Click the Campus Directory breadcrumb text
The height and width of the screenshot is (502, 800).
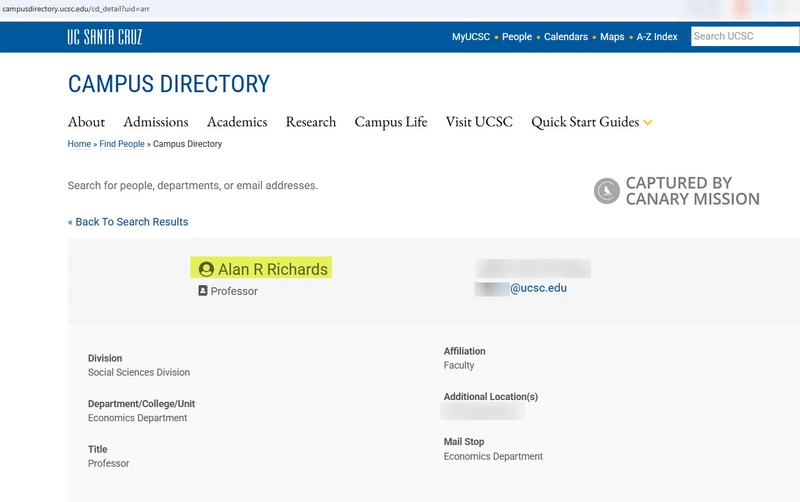[187, 144]
